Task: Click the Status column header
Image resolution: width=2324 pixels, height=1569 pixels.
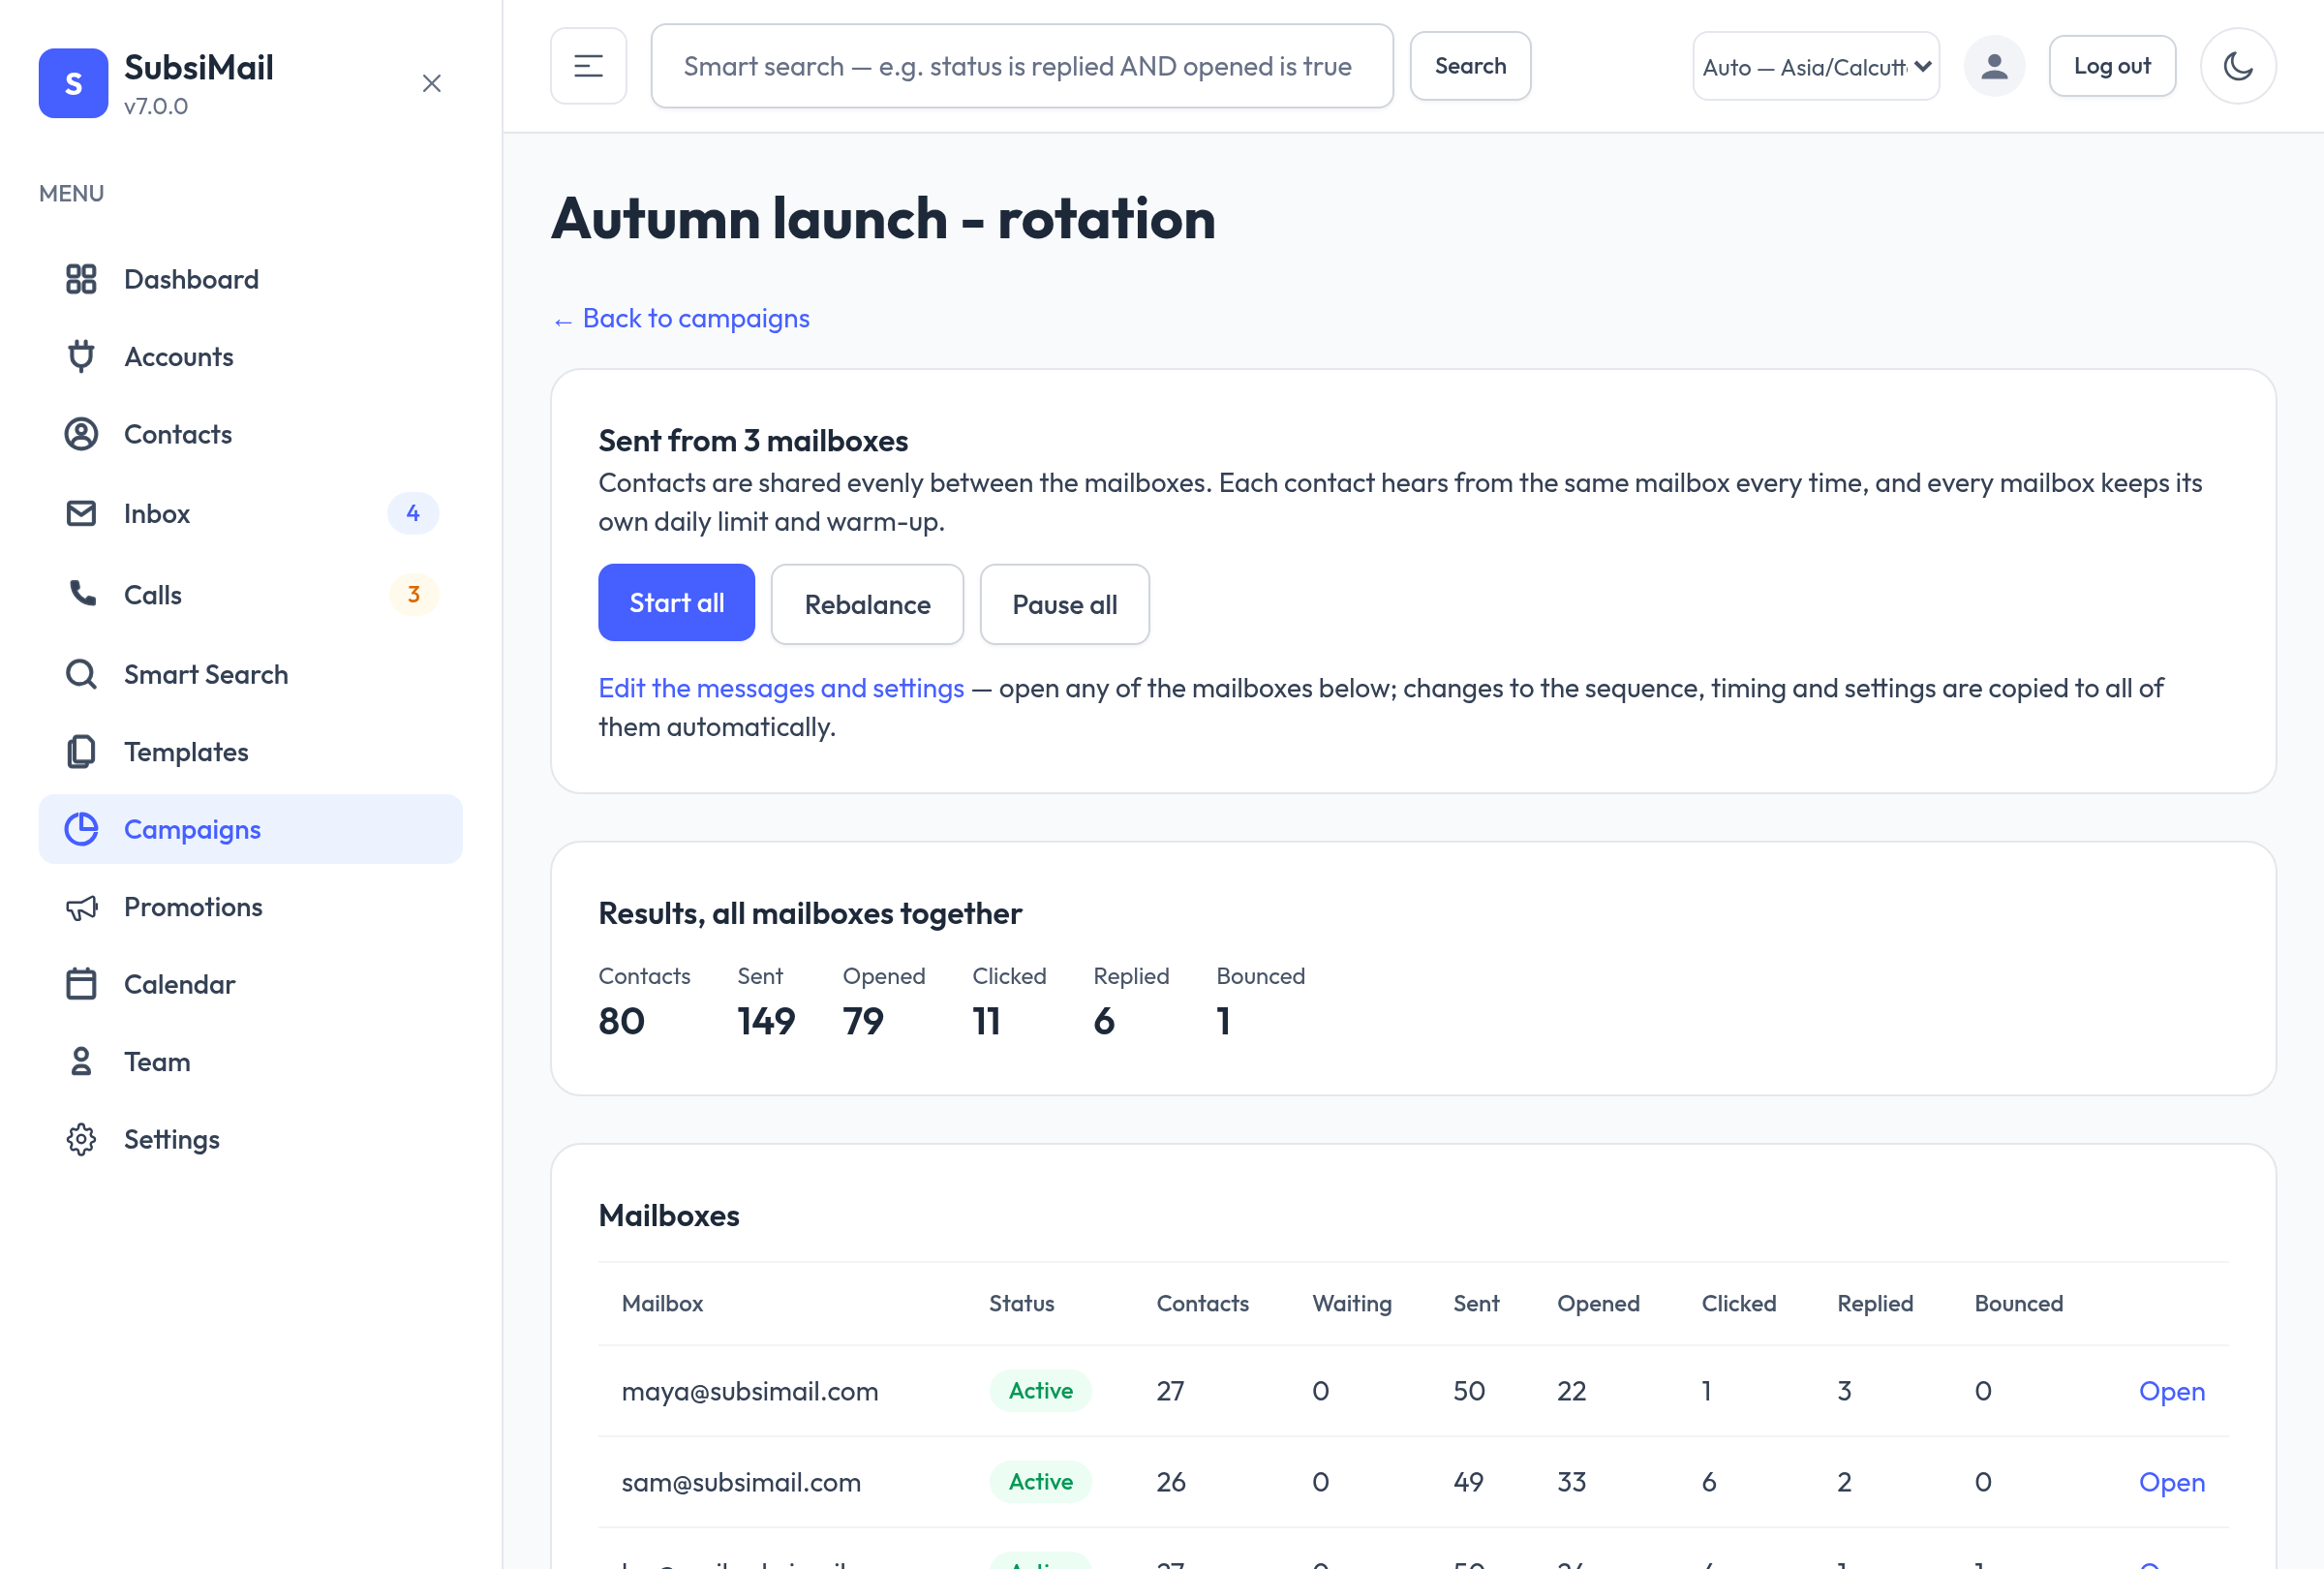Action: pos(1021,1303)
